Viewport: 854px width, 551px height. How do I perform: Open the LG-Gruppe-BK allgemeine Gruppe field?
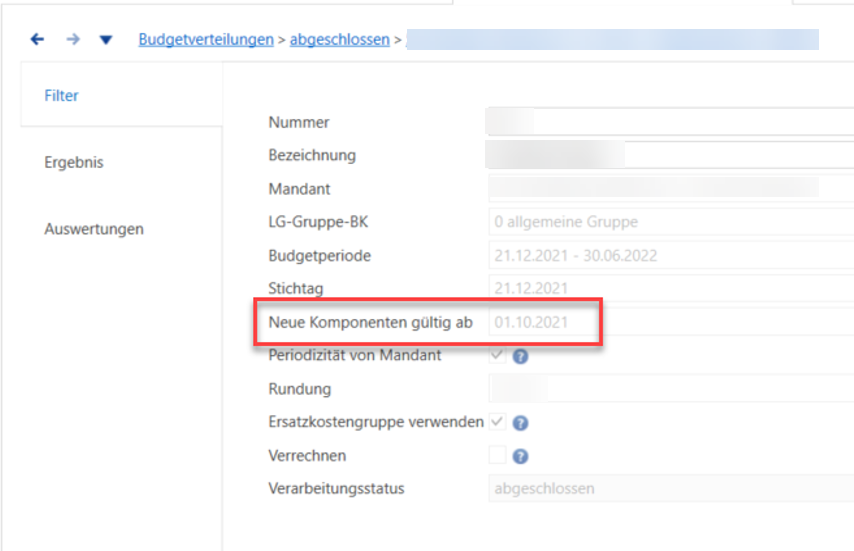tap(671, 222)
